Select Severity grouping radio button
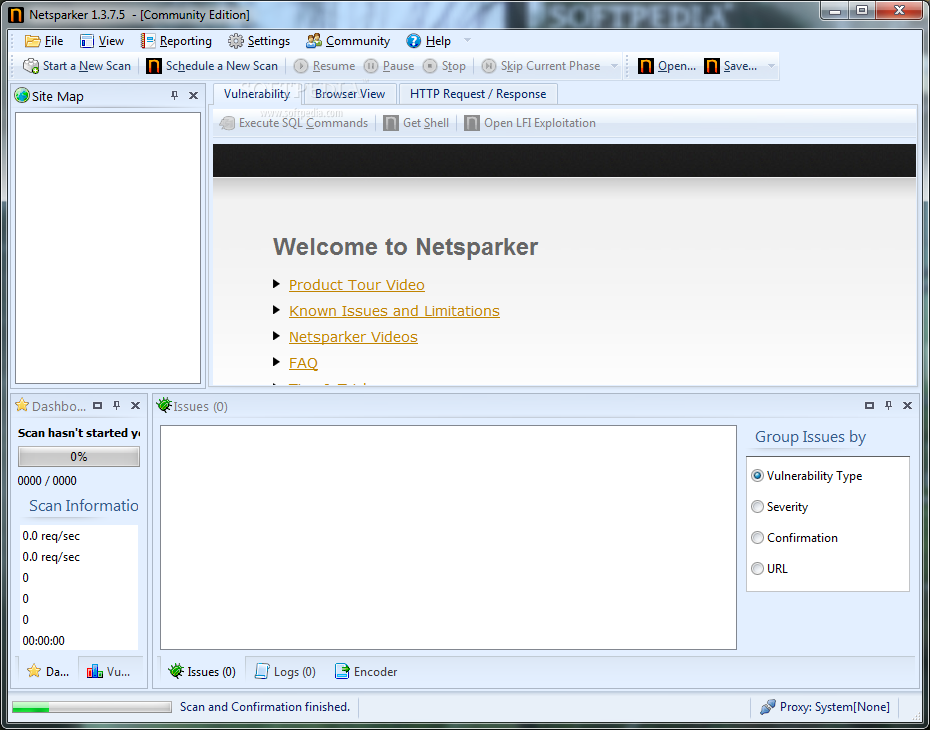The image size is (930, 730). tap(757, 506)
